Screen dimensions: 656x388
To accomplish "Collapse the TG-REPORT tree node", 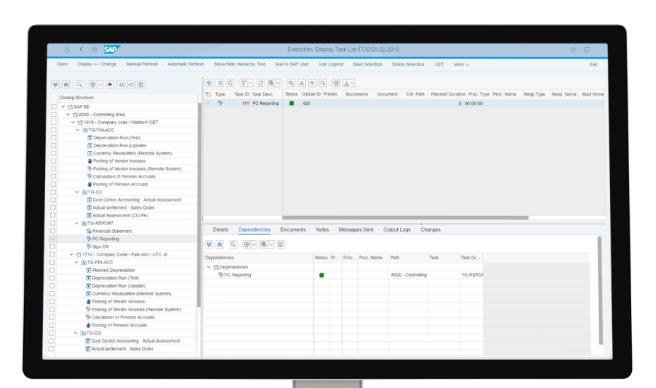I will [x=77, y=223].
